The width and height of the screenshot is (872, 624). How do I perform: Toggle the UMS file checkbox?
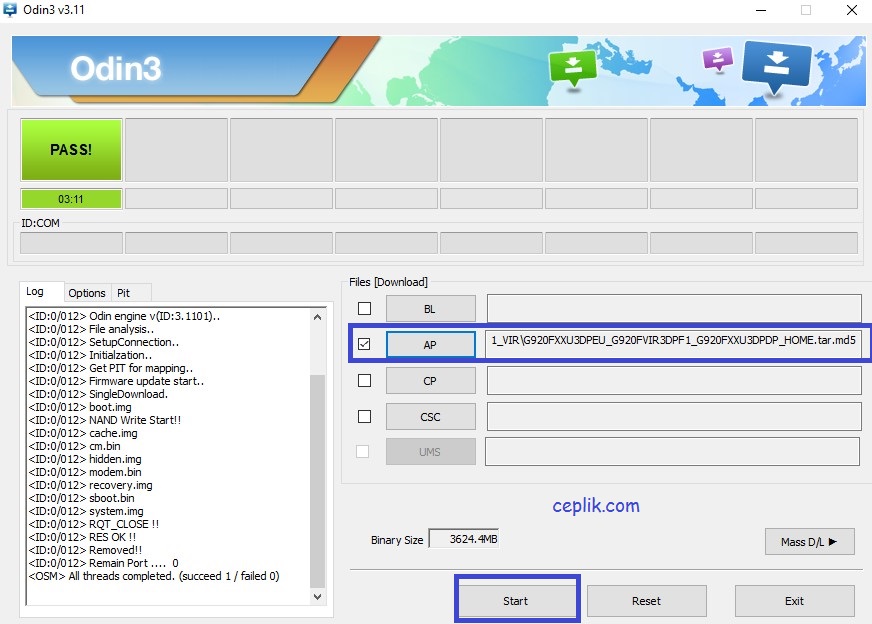[x=363, y=452]
